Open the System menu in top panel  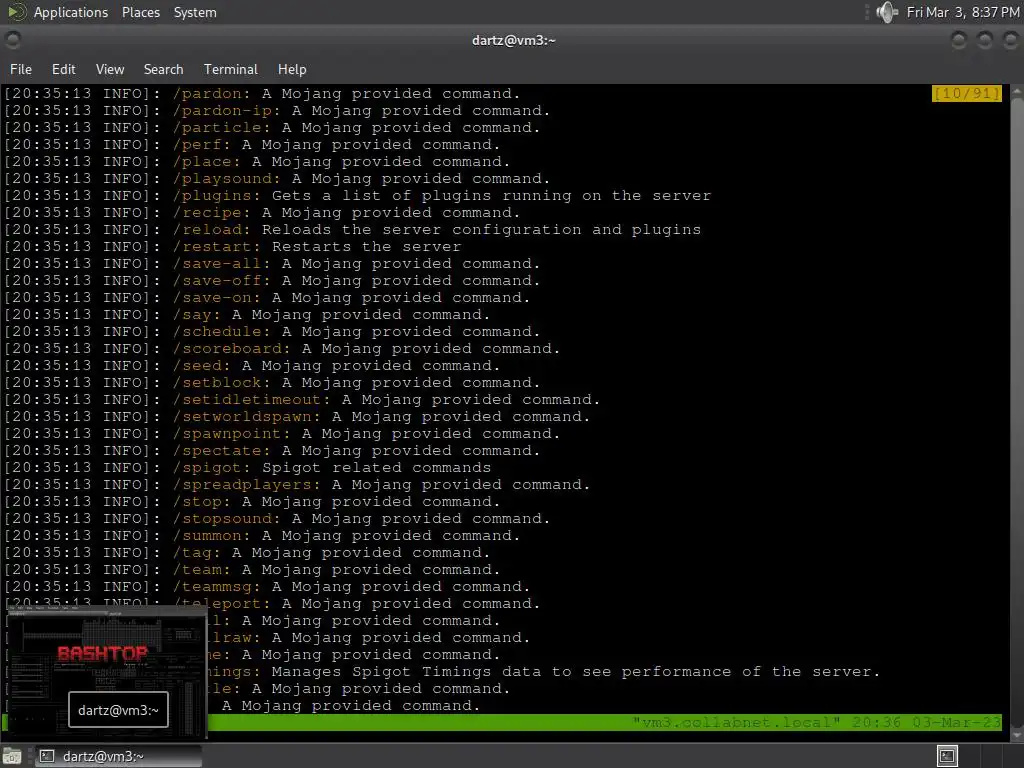[x=195, y=12]
